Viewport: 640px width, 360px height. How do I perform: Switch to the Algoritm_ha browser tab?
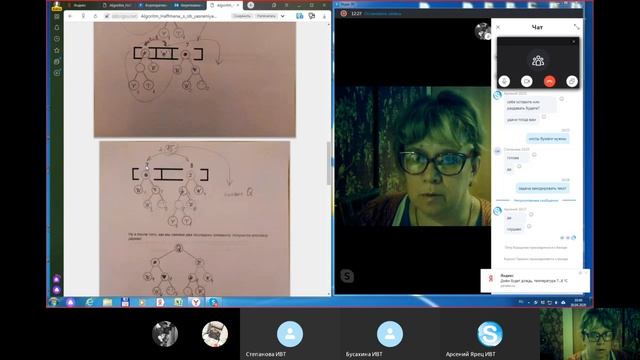(x=117, y=5)
